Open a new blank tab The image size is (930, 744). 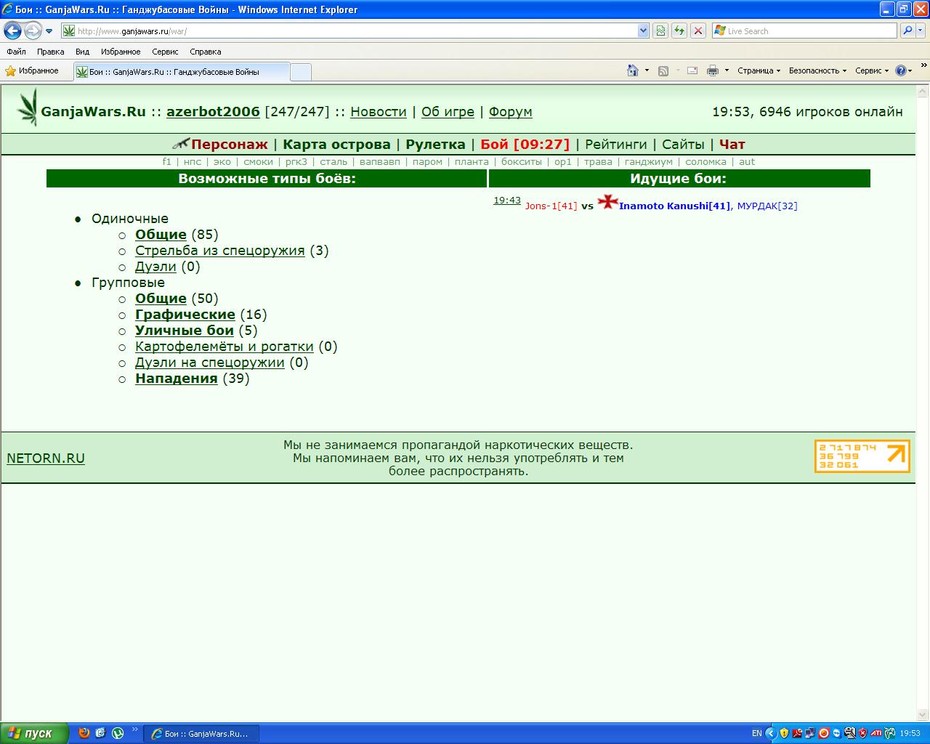pos(301,72)
